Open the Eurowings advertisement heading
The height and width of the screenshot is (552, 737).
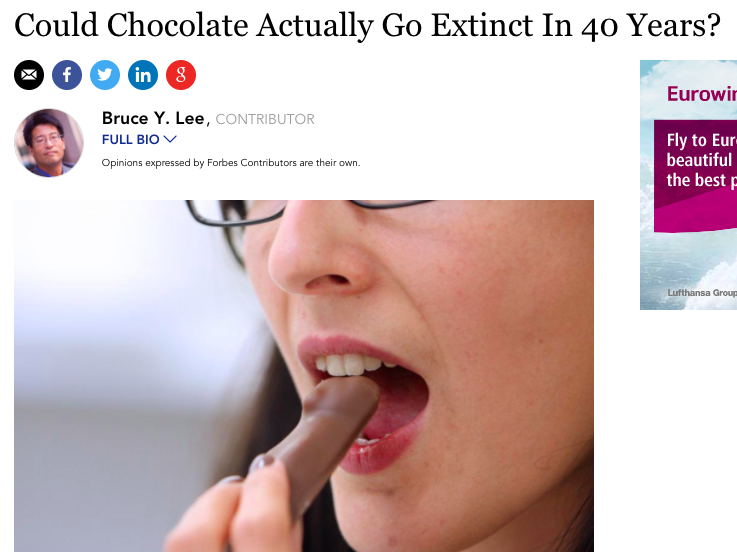pyautogui.click(x=702, y=94)
